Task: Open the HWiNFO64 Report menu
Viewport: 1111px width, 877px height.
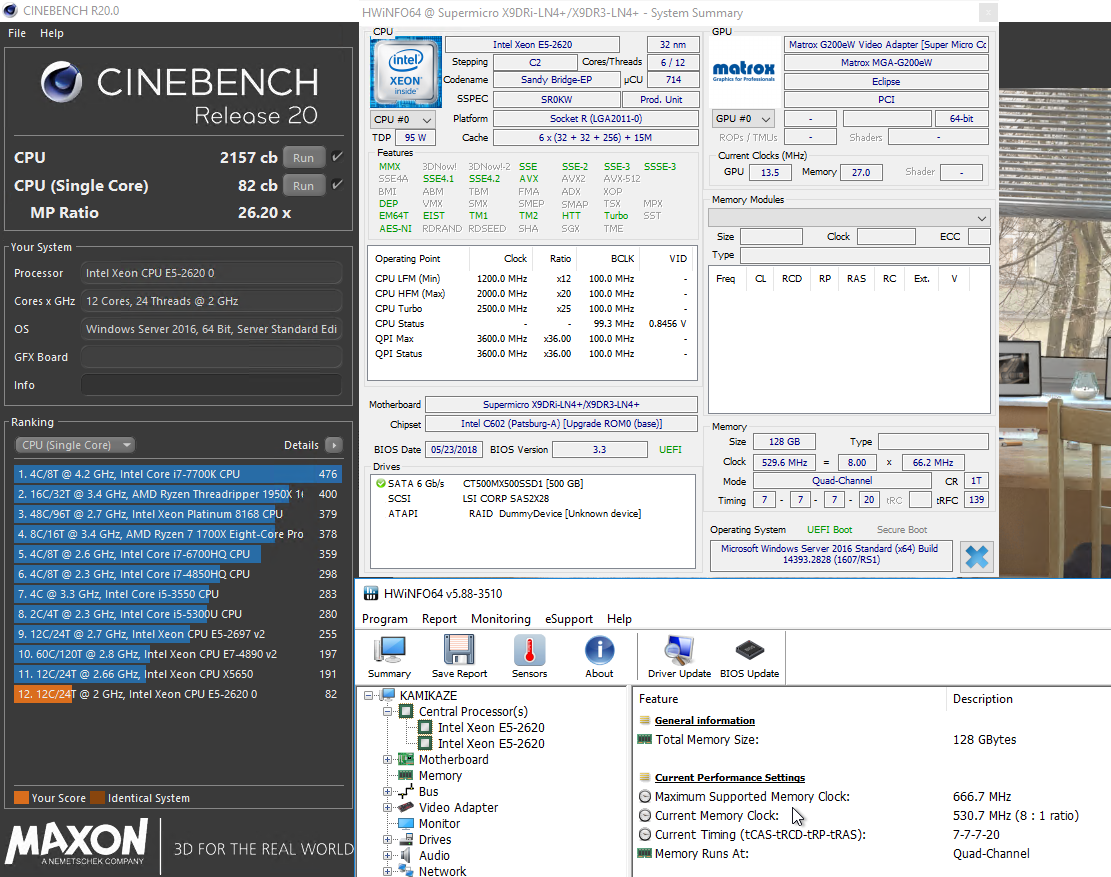Action: 439,618
